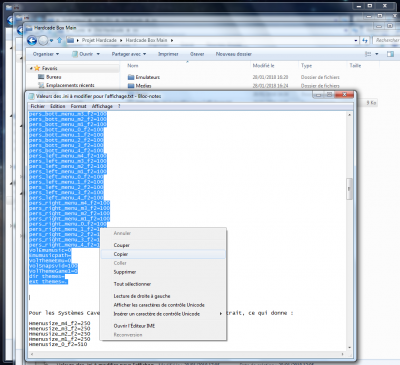
Task: Click Imprimer in the Explorer toolbar
Action: click(x=168, y=54)
